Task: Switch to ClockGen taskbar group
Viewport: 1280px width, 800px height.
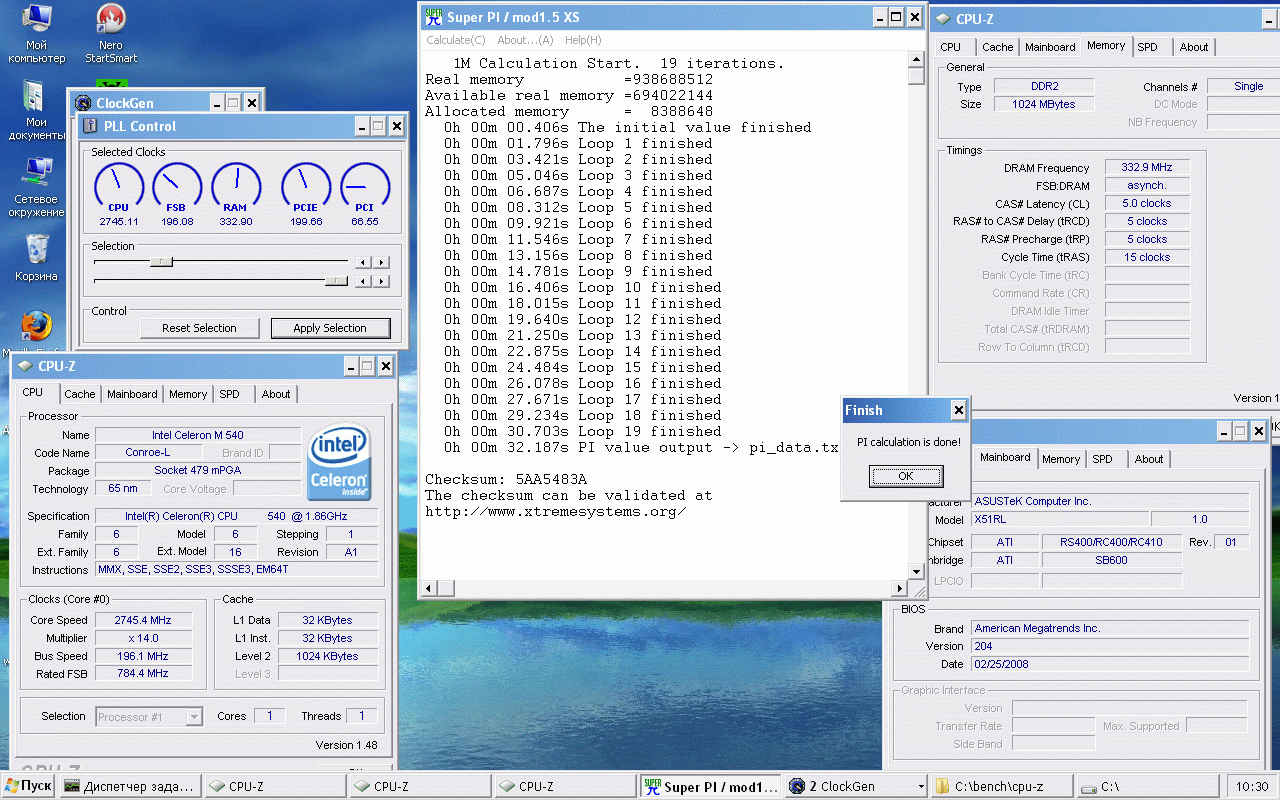Action: 856,786
